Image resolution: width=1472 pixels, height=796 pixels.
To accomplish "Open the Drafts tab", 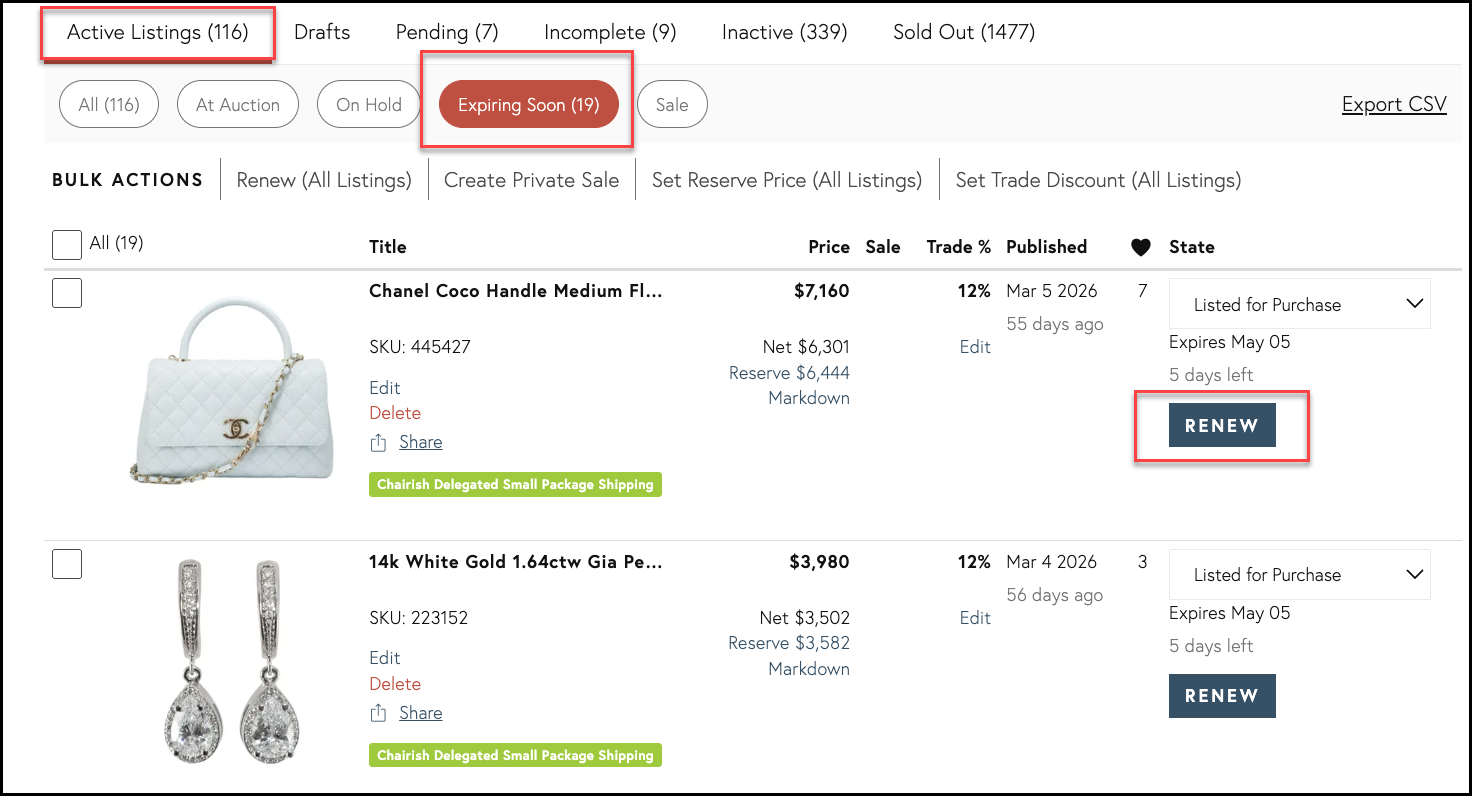I will 322,32.
